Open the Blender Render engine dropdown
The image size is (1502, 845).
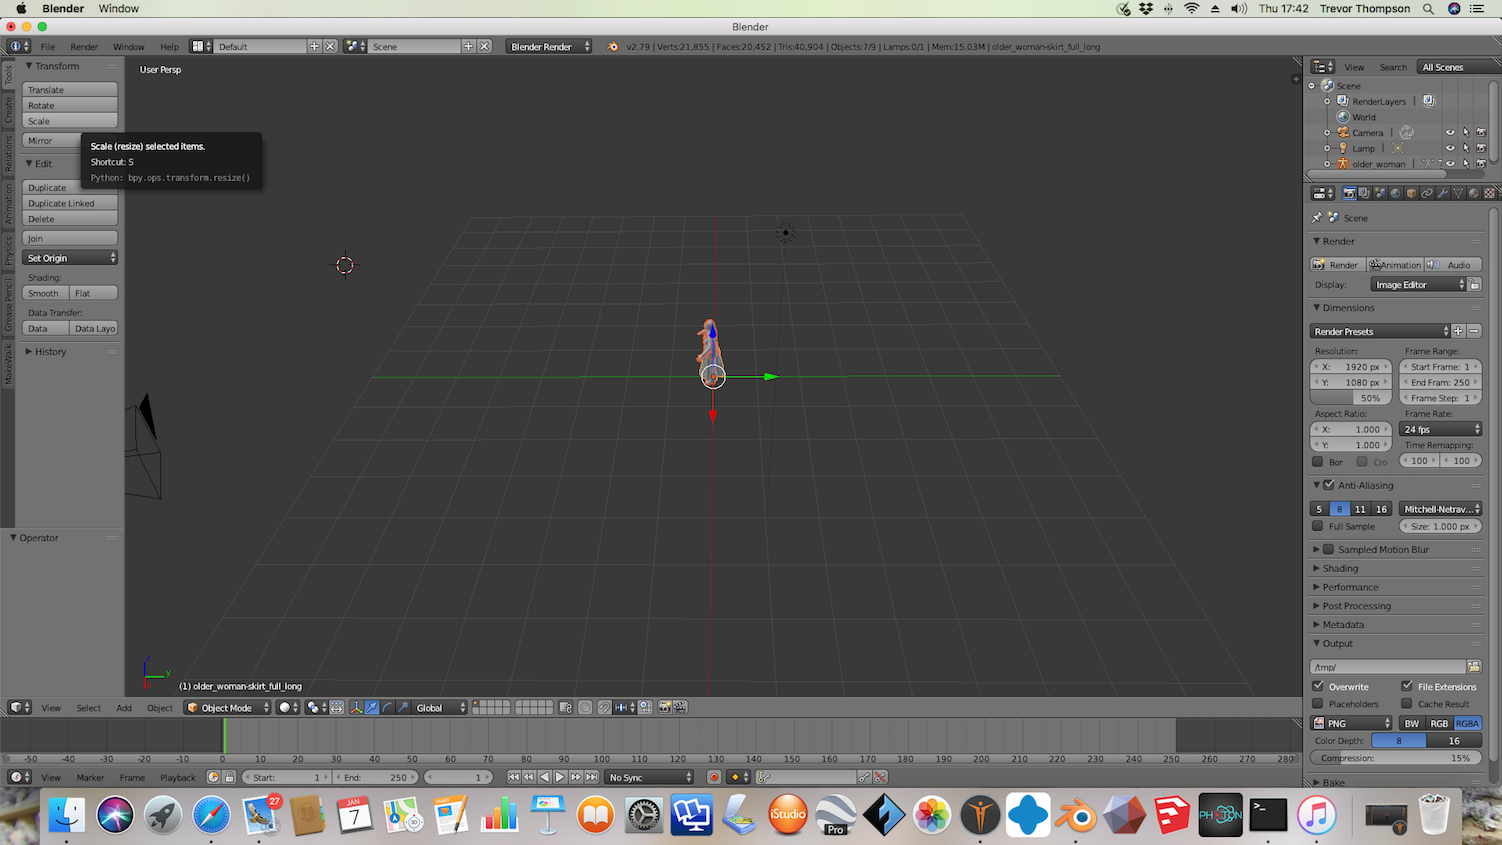(x=549, y=46)
